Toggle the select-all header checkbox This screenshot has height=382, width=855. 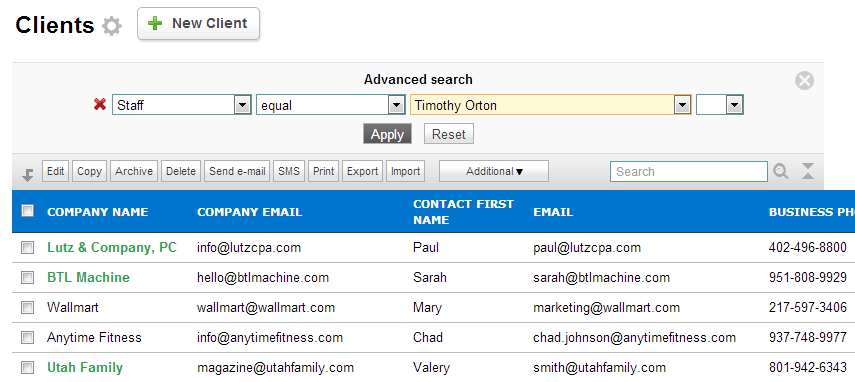tap(27, 210)
